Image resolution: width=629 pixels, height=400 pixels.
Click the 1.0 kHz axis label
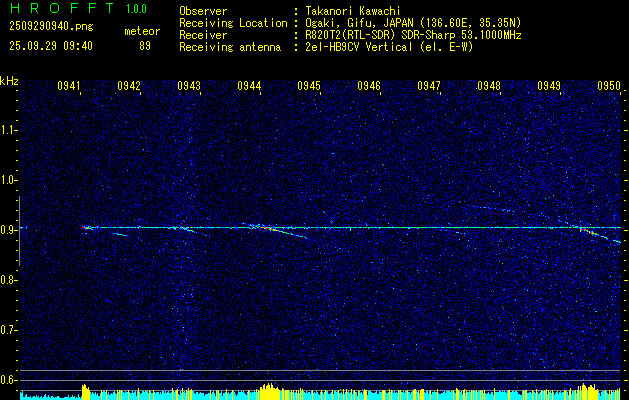(x=9, y=180)
